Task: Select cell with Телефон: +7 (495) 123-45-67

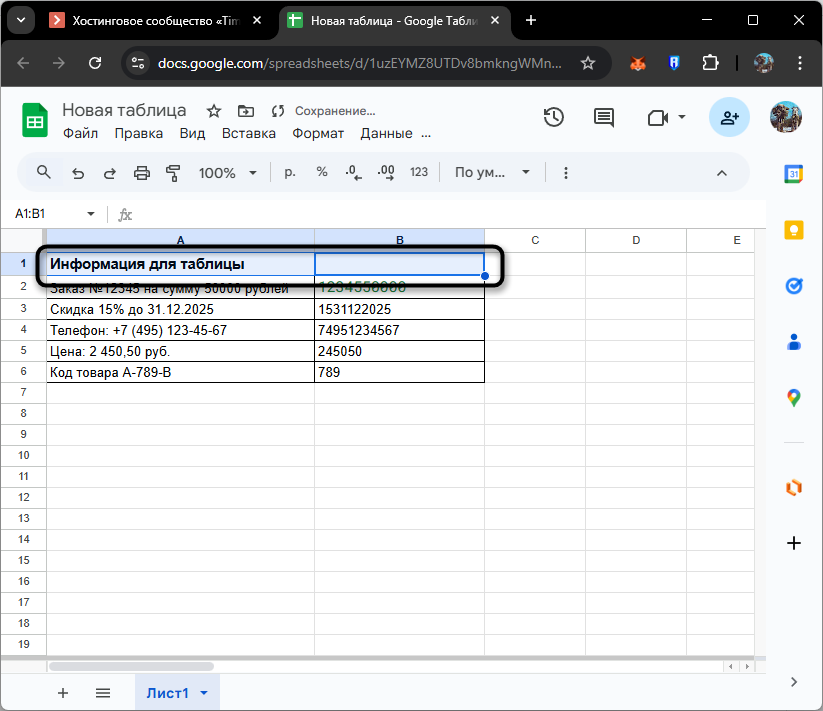Action: click(180, 330)
